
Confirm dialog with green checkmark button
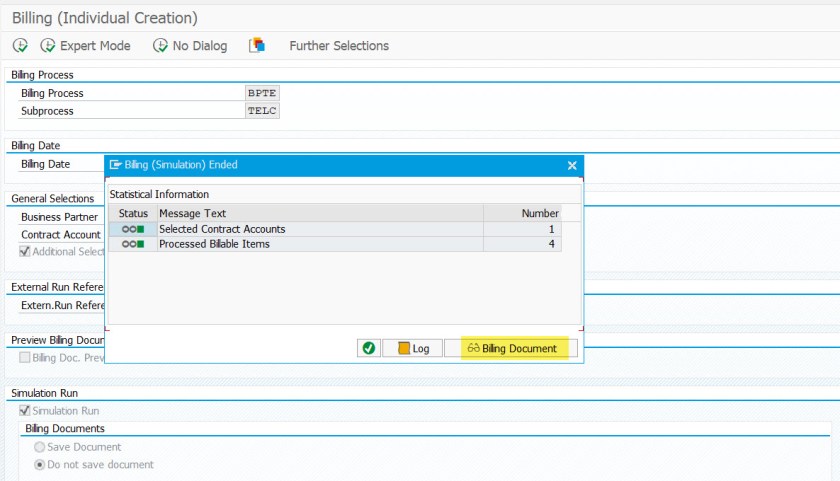click(369, 348)
